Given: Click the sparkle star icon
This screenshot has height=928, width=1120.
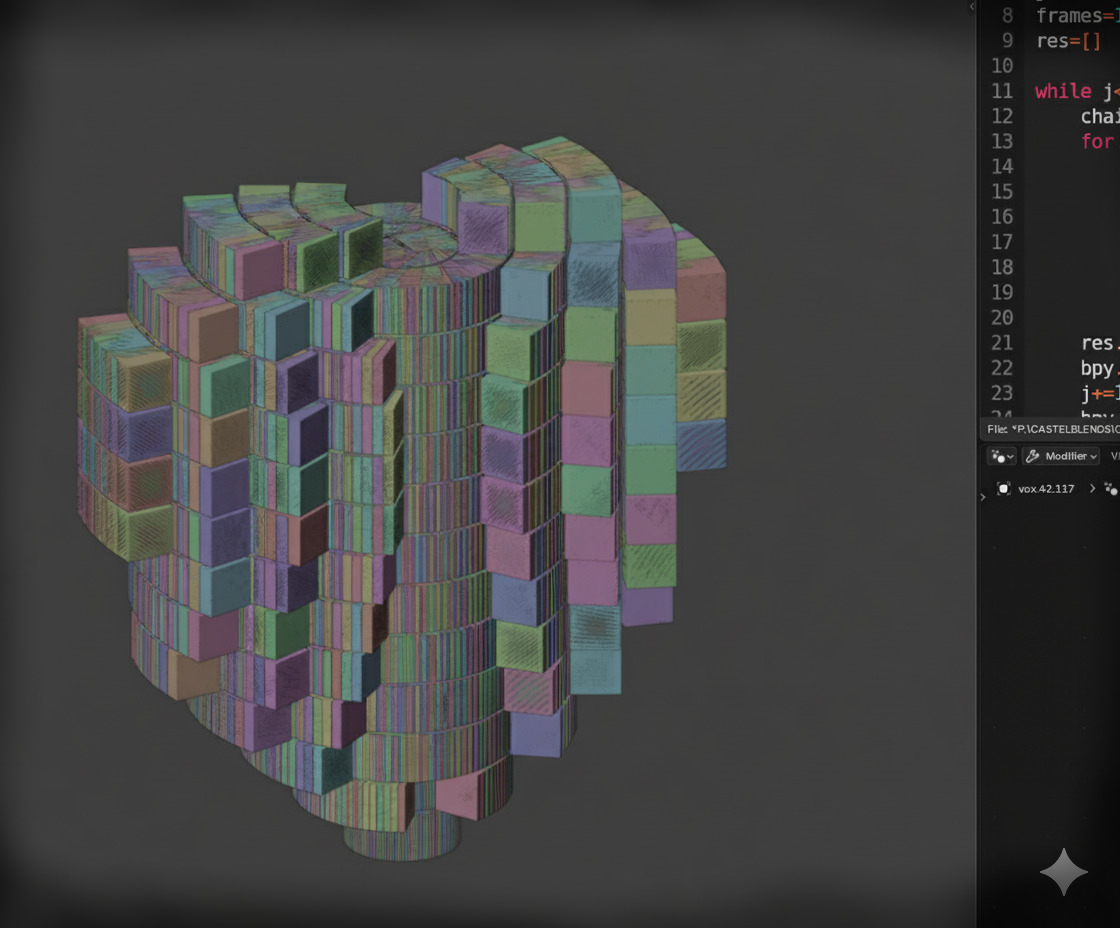Looking at the screenshot, I should point(1063,872).
